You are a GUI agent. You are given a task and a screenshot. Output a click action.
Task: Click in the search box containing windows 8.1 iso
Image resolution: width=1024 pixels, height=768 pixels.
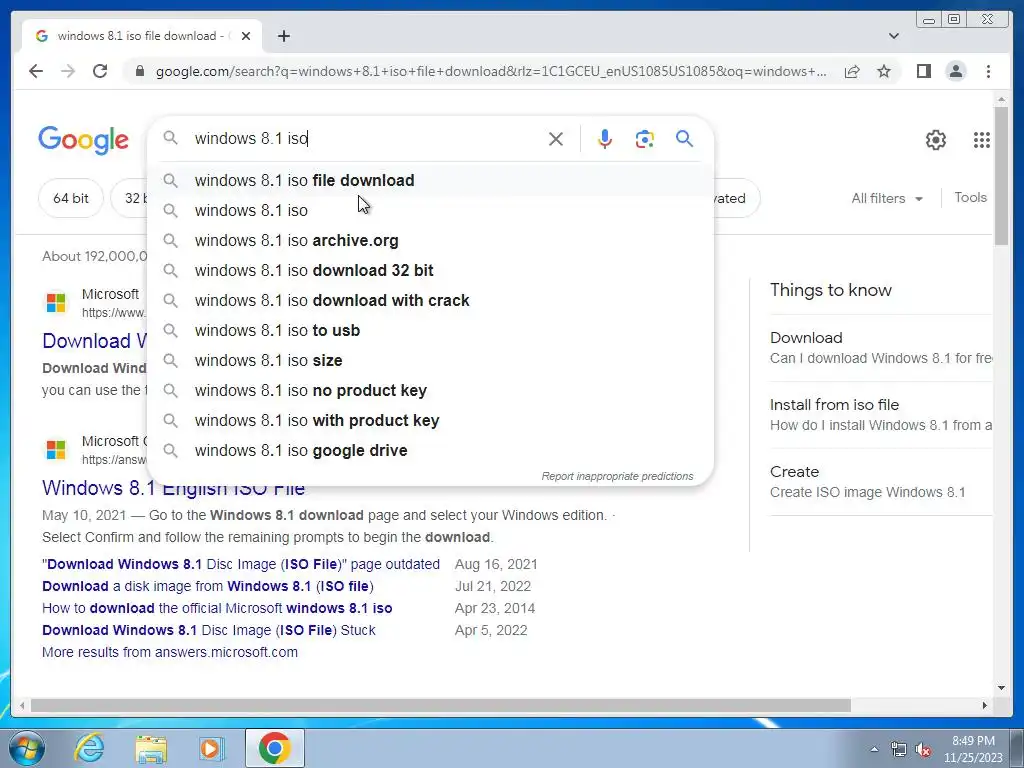(366, 138)
